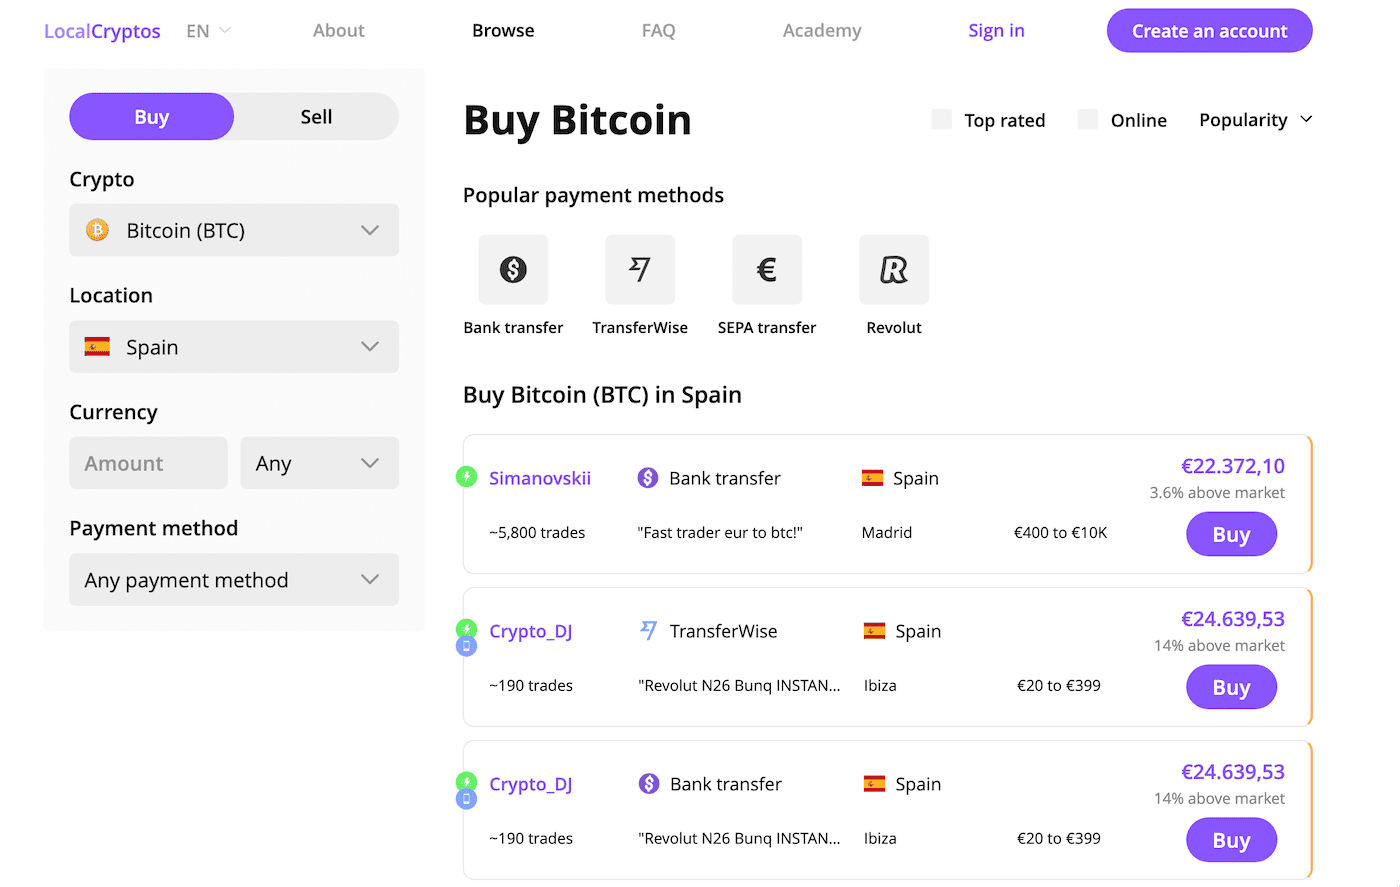Screen dimensions: 1400x887
Task: Buy from Simanovskii at €22.372,10
Action: coord(1231,534)
